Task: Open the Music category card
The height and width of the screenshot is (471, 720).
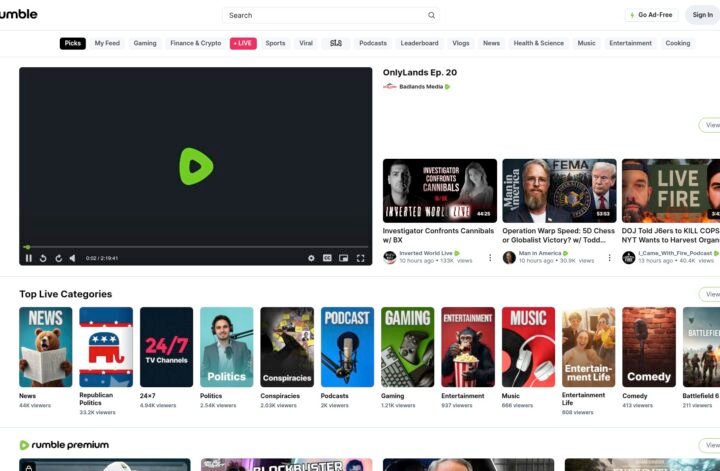Action: (x=528, y=347)
